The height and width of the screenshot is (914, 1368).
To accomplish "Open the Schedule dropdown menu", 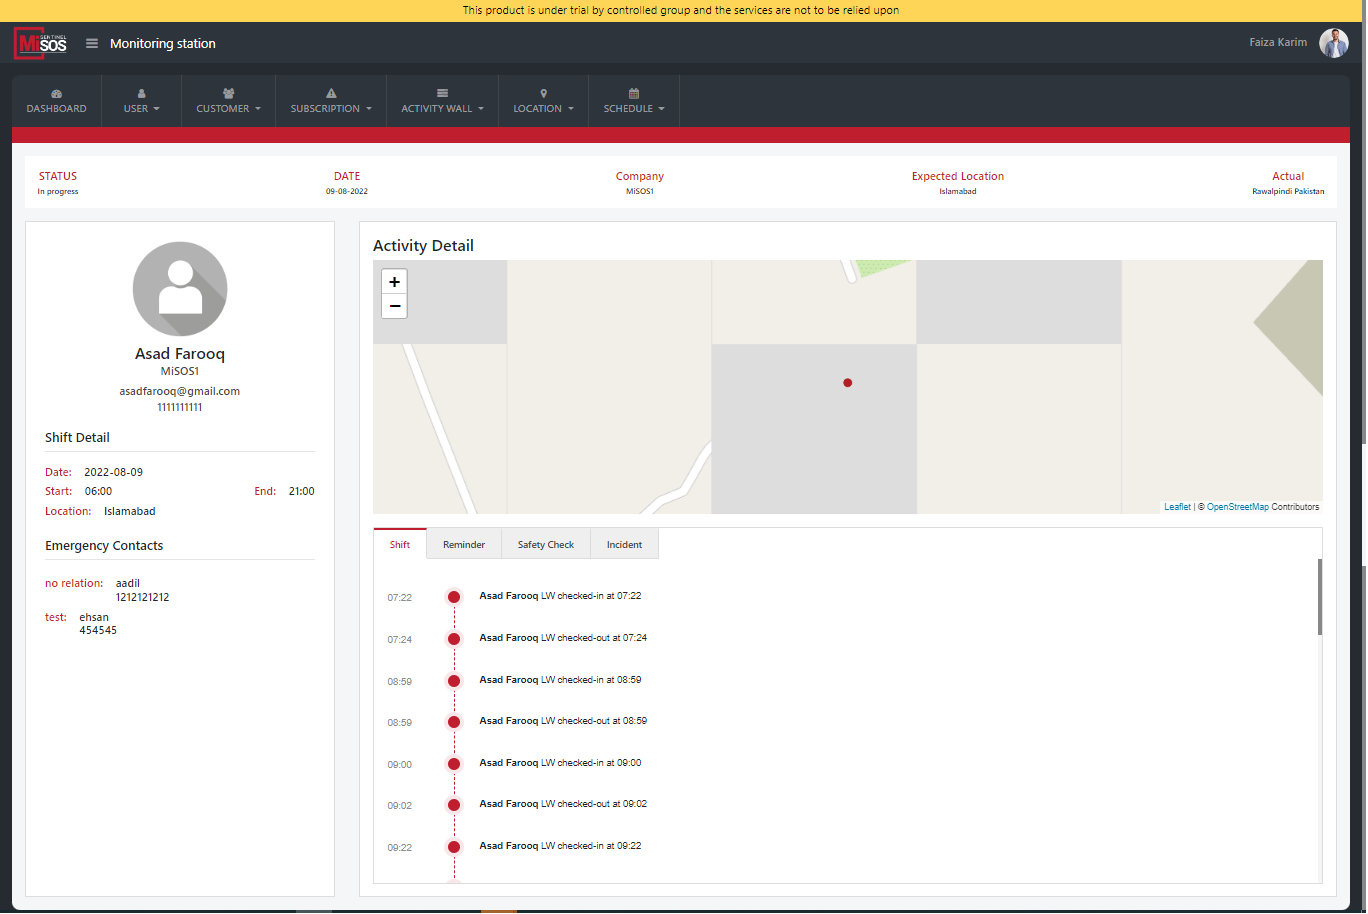I will coord(633,101).
